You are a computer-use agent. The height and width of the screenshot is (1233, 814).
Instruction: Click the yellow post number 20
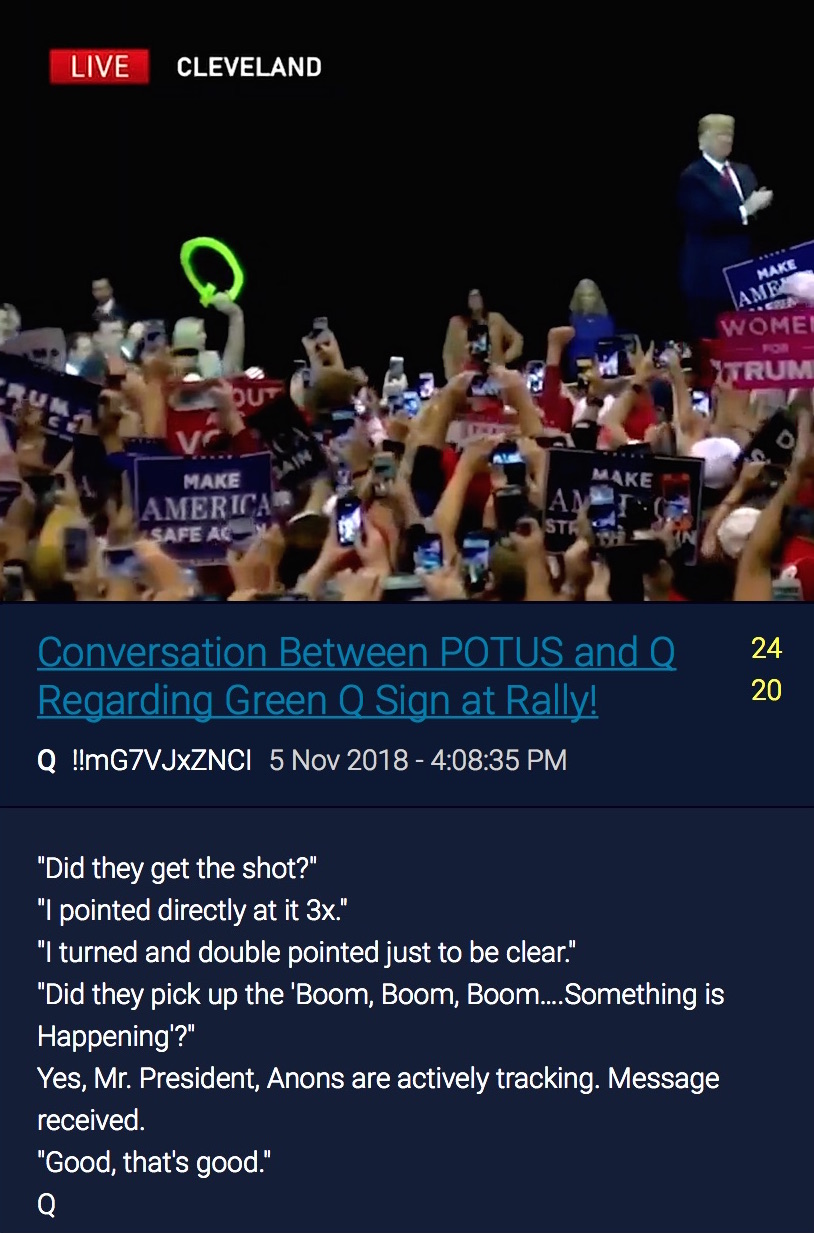(x=766, y=690)
